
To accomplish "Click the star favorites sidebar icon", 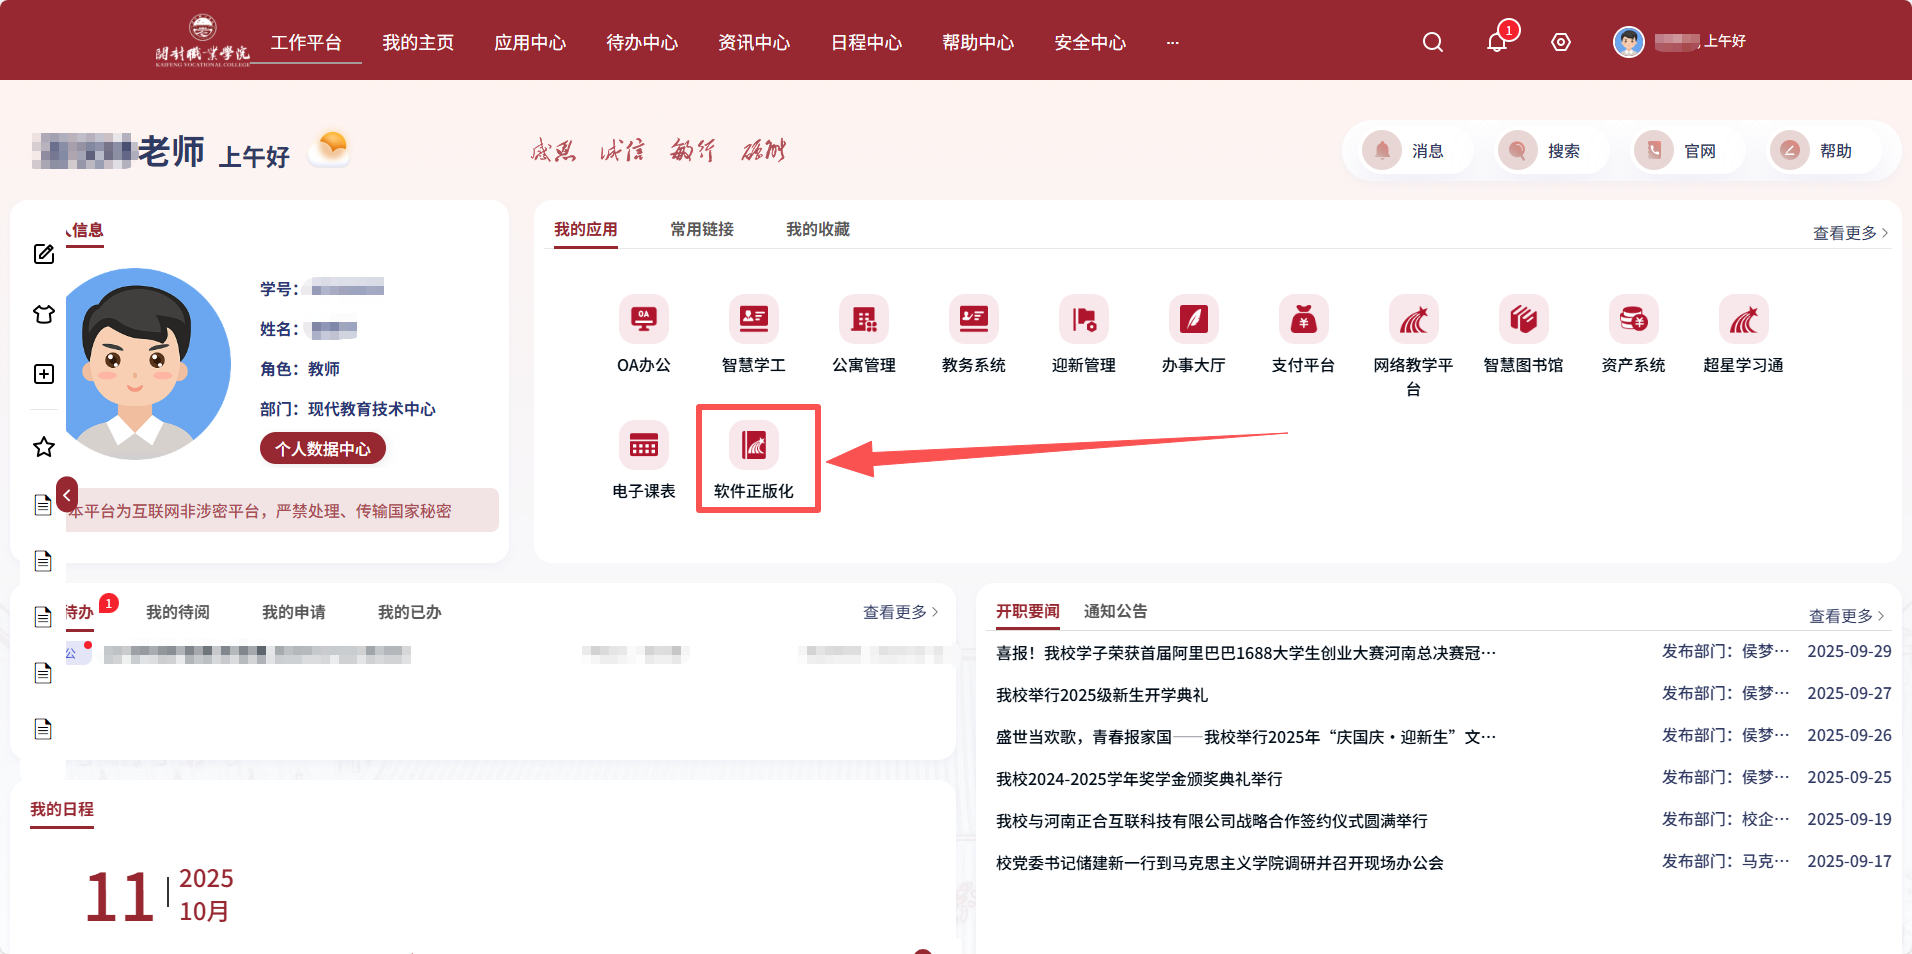I will [44, 447].
